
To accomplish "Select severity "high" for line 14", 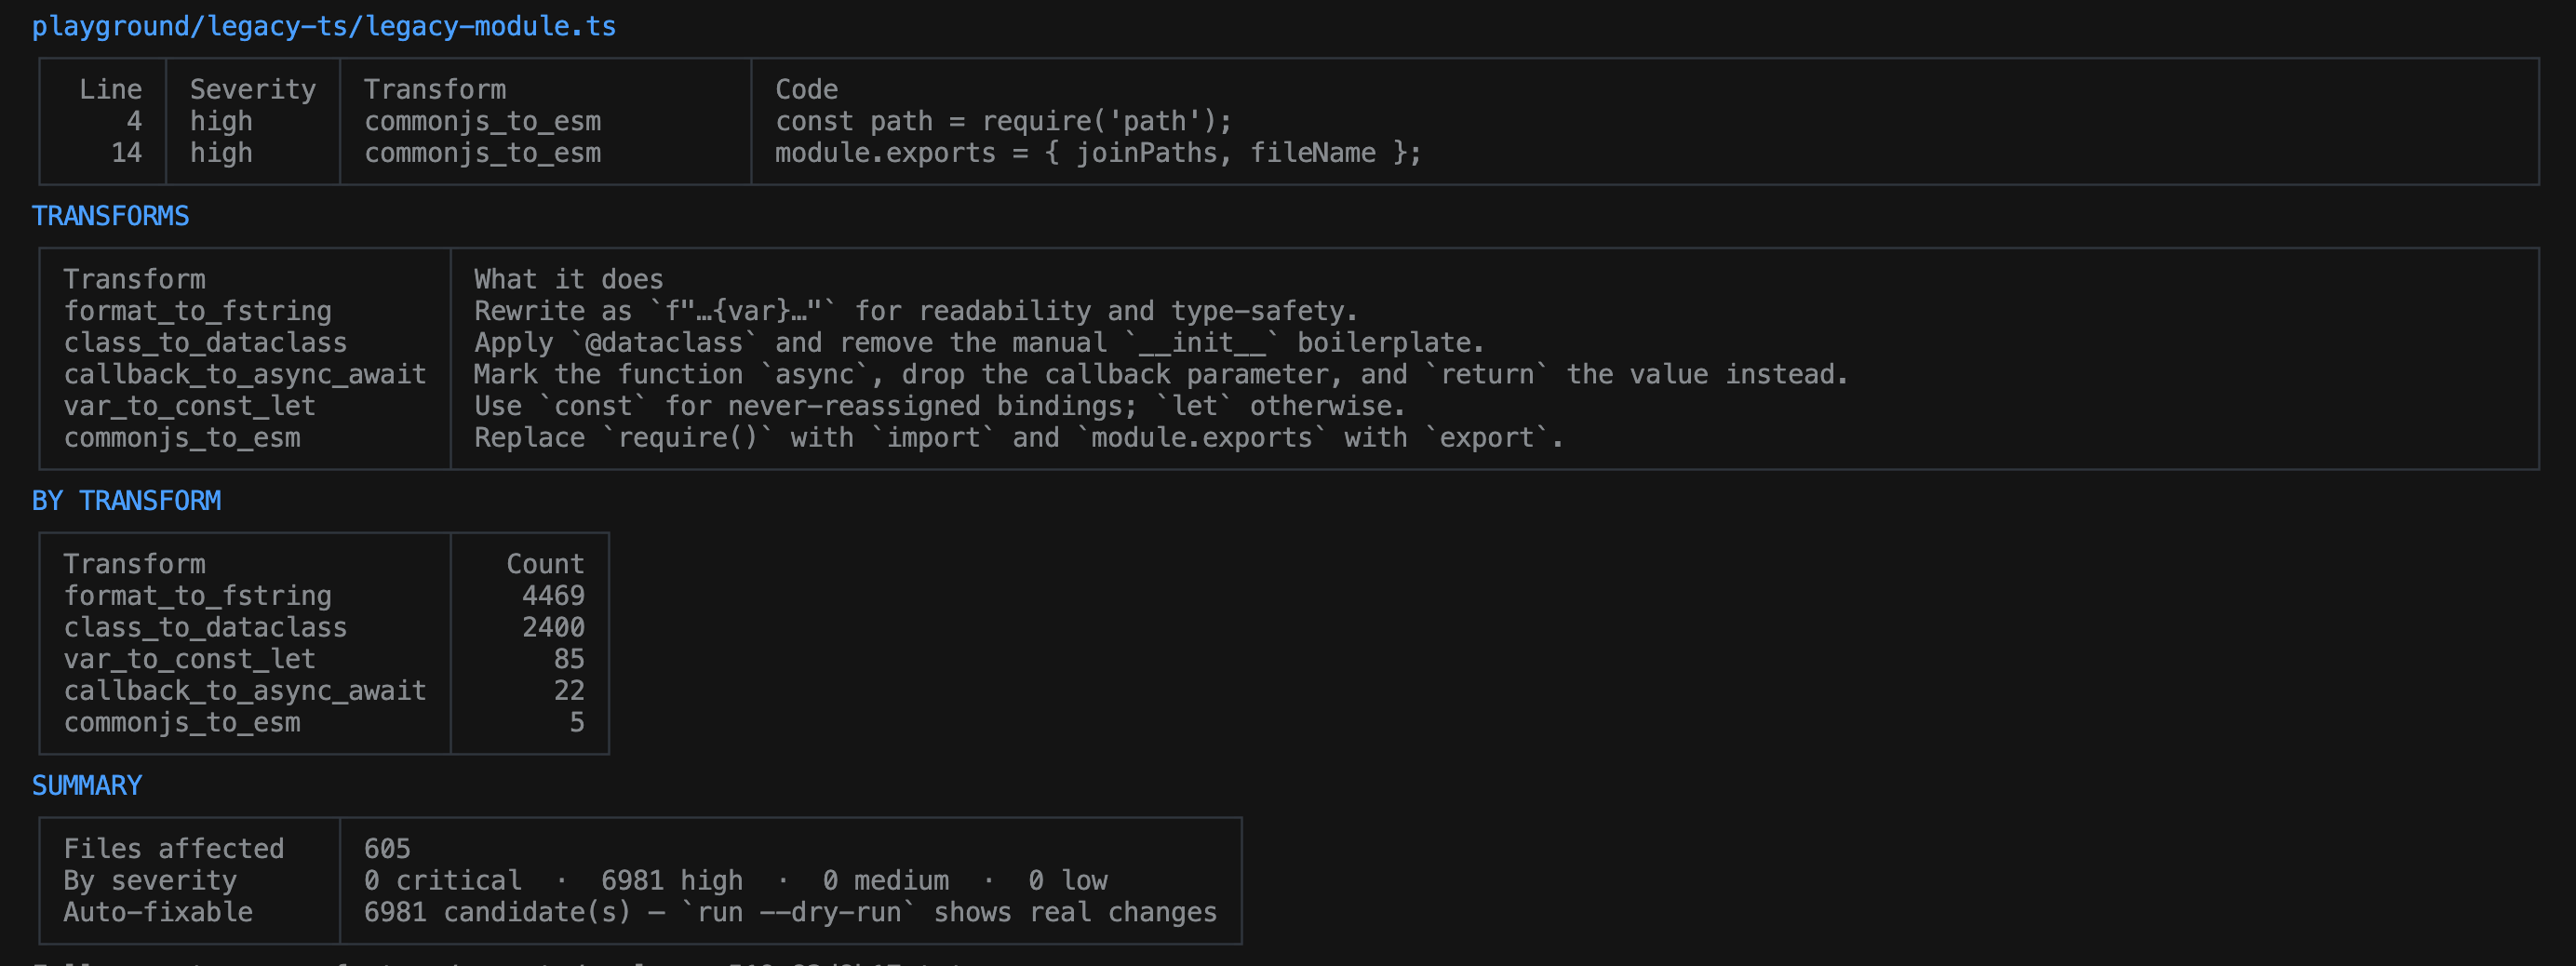I will [x=221, y=153].
